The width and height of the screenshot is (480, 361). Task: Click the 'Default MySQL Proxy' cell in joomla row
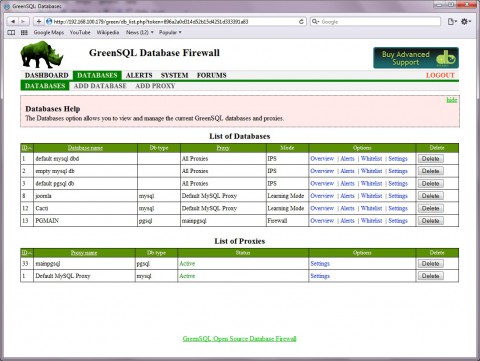(223, 196)
